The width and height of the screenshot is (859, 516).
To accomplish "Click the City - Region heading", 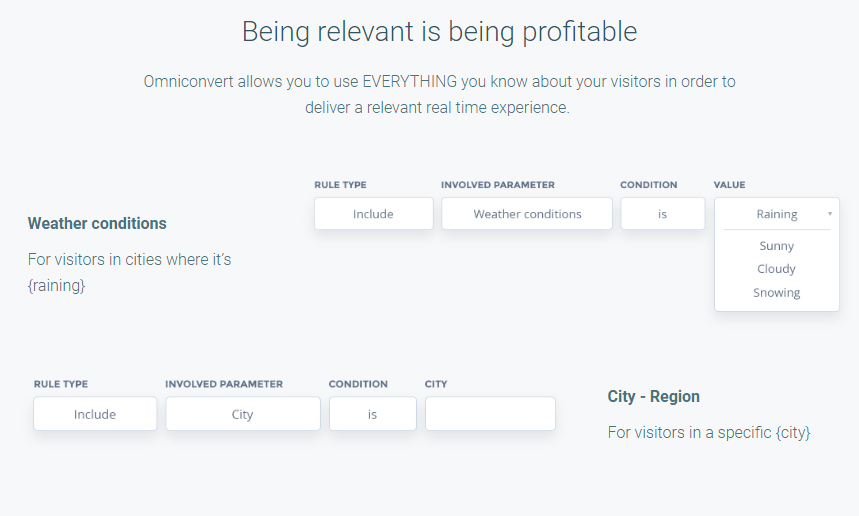I will 654,397.
